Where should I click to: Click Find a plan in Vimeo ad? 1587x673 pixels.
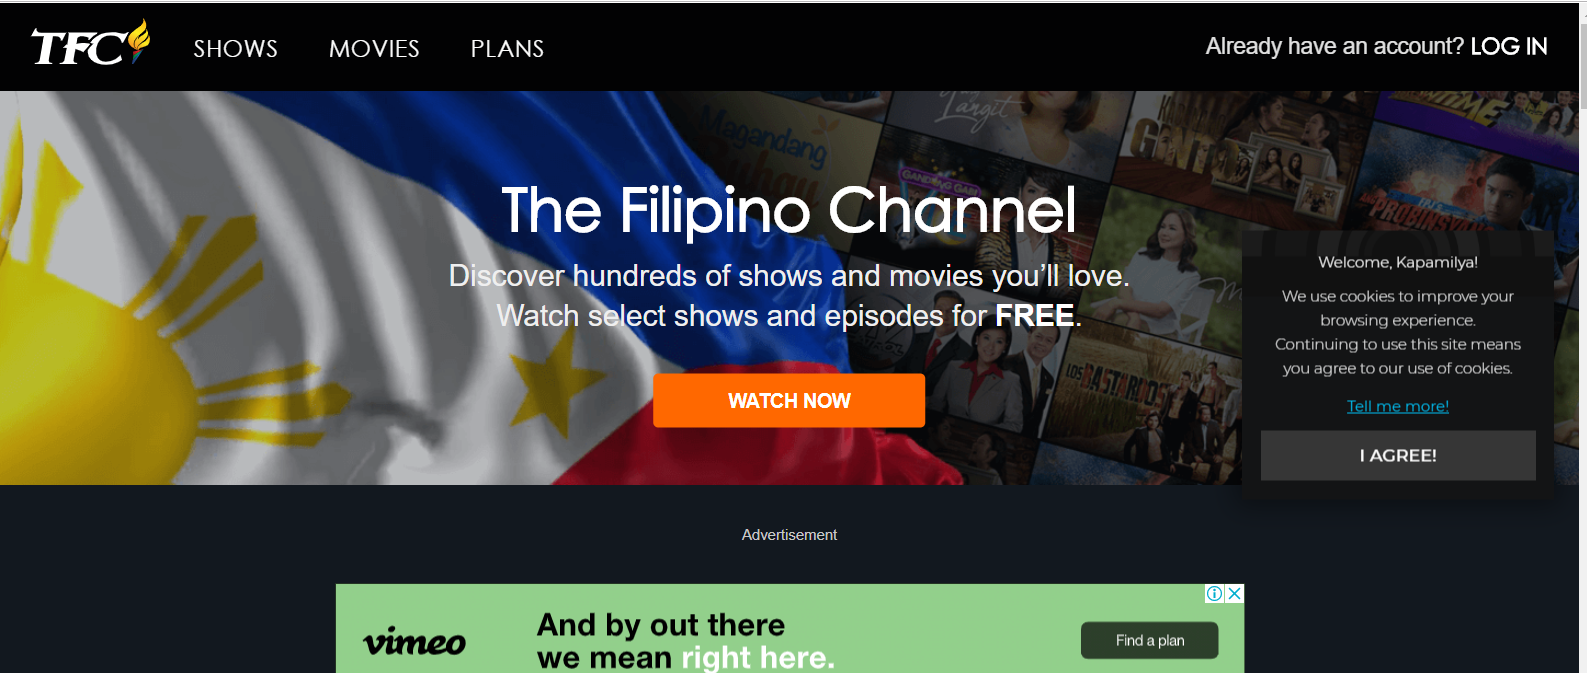click(1150, 641)
